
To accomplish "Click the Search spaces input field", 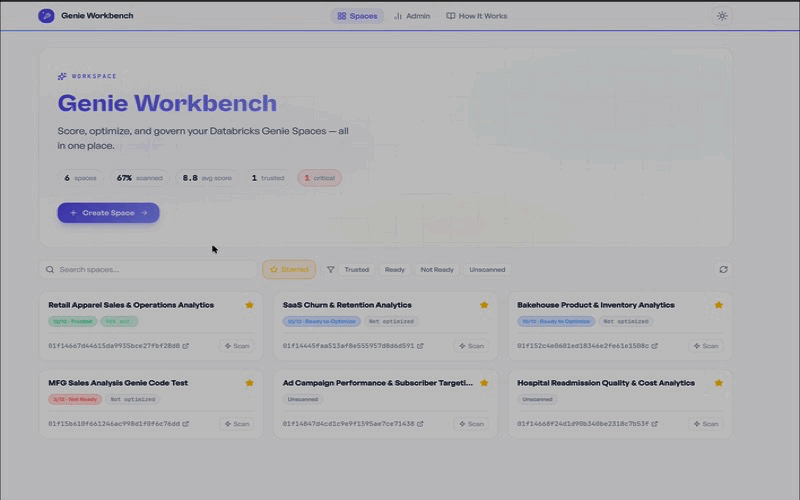I will tap(148, 269).
